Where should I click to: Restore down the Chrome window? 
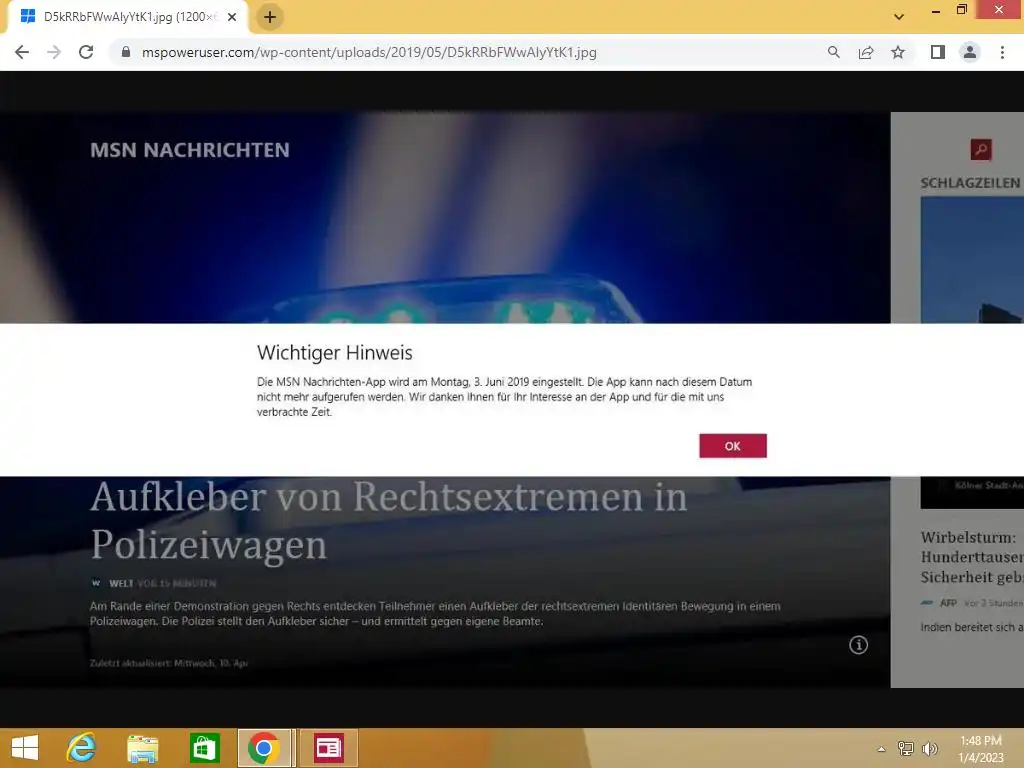961,10
